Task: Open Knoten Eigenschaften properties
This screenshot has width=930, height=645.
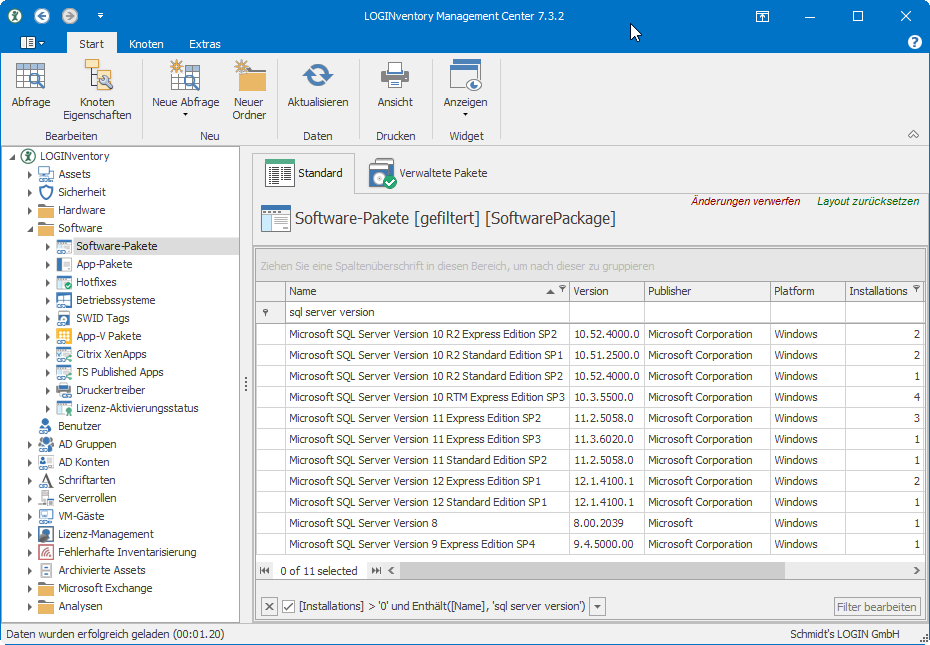Action: tap(97, 90)
